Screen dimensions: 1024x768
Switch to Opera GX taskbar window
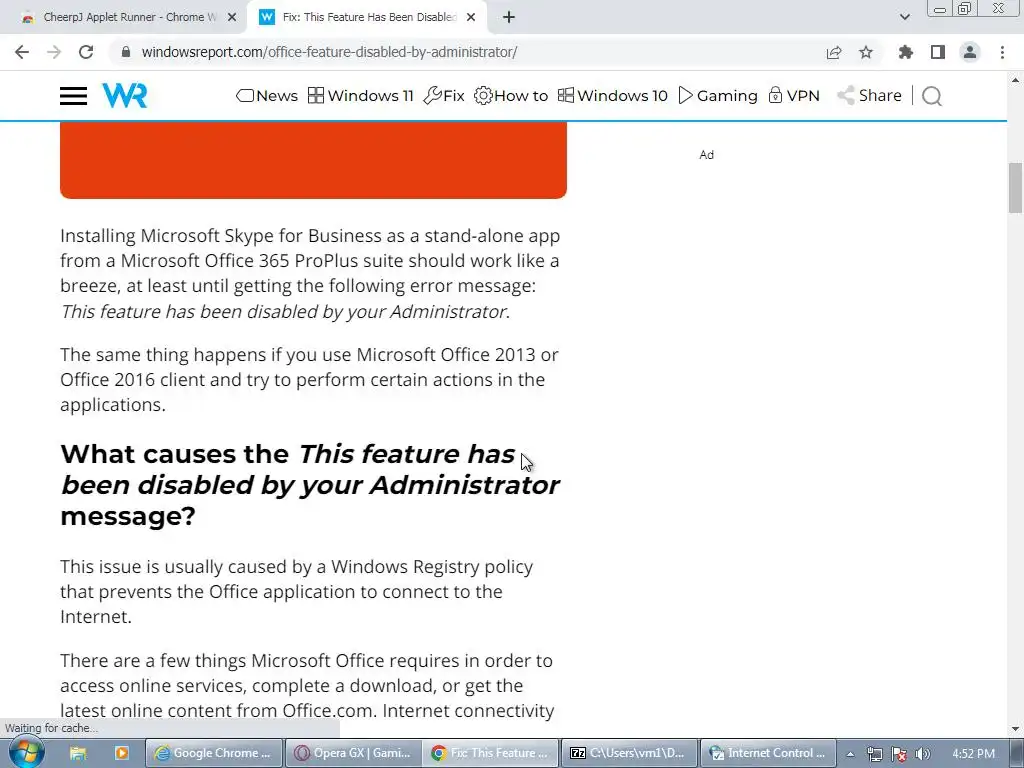[353, 754]
